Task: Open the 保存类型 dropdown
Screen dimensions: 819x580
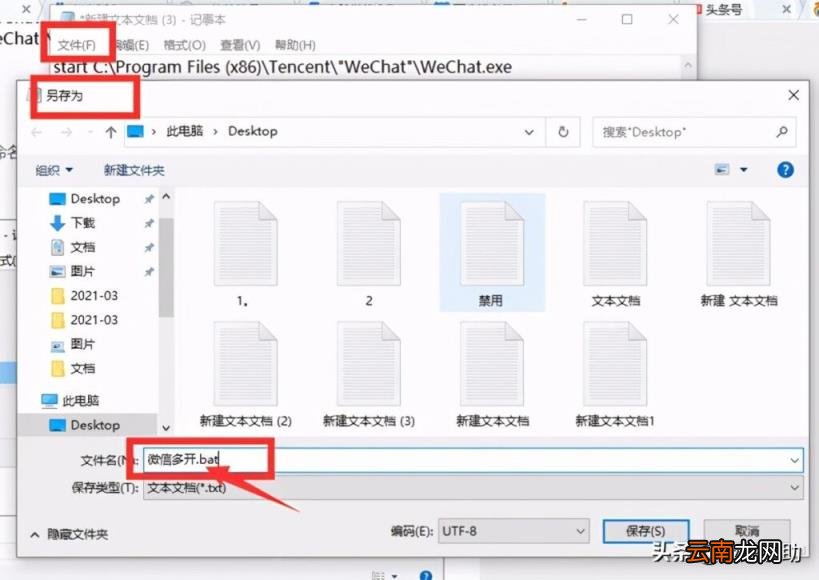Action: 473,488
